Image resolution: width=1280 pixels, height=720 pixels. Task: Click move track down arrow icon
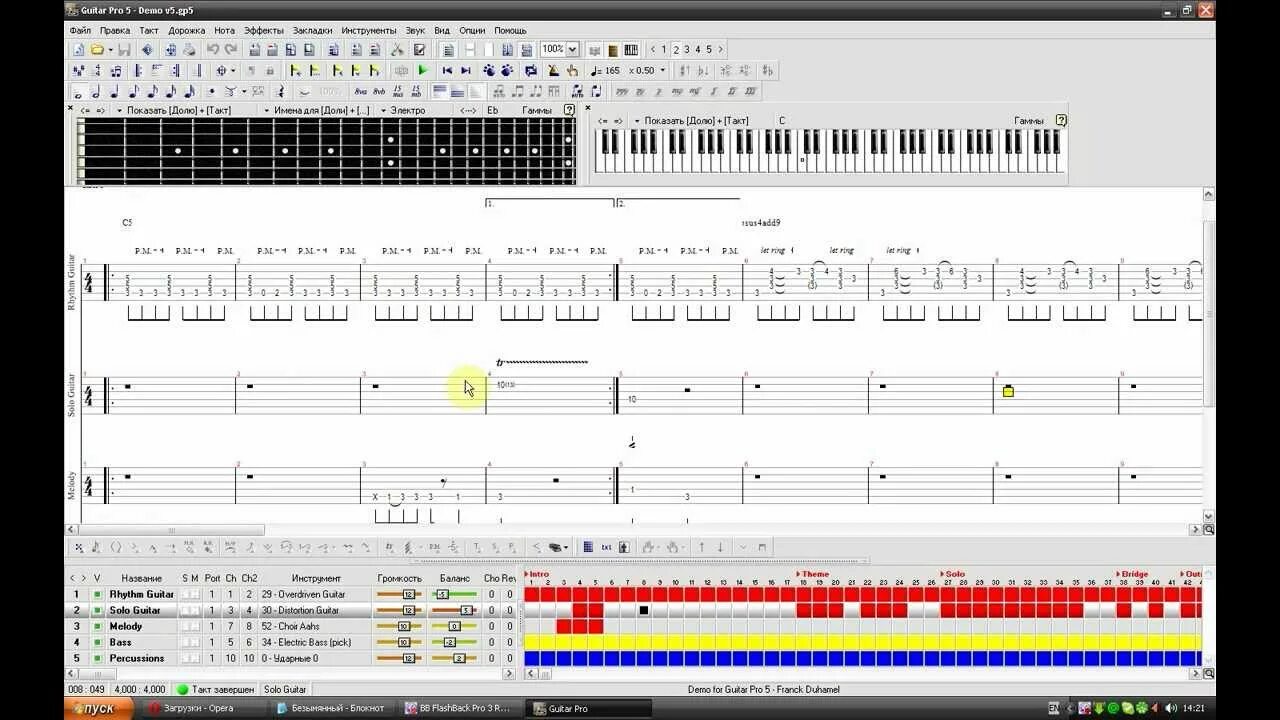click(720, 547)
